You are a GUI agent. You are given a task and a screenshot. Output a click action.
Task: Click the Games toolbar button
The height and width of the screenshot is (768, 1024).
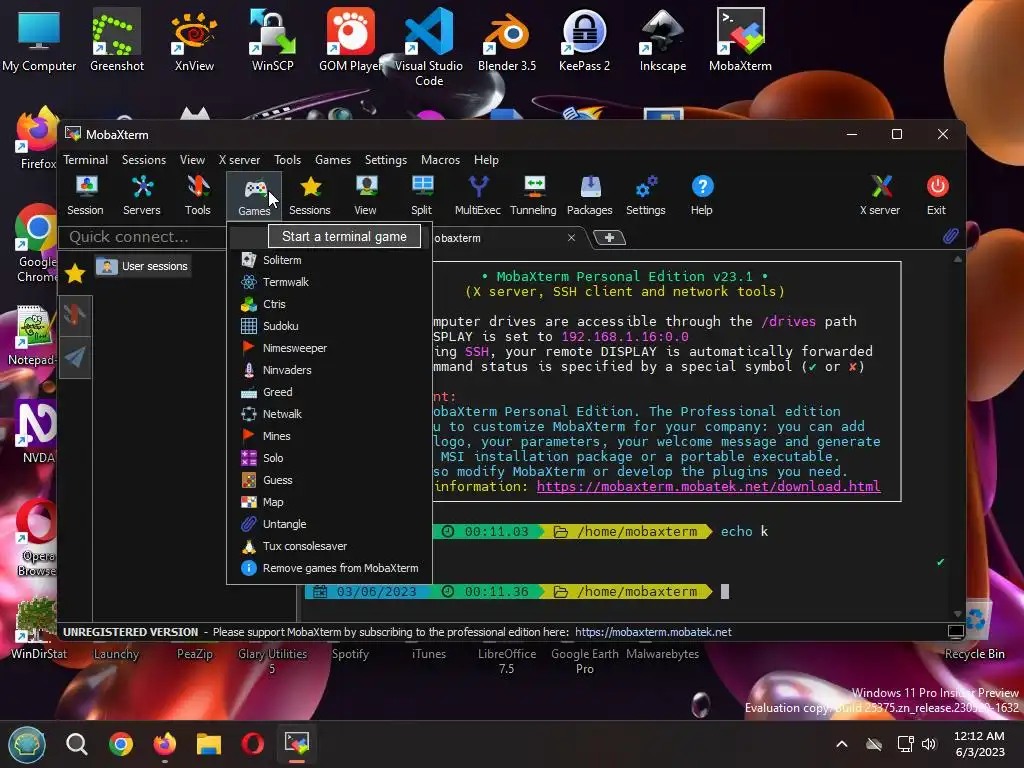[254, 195]
